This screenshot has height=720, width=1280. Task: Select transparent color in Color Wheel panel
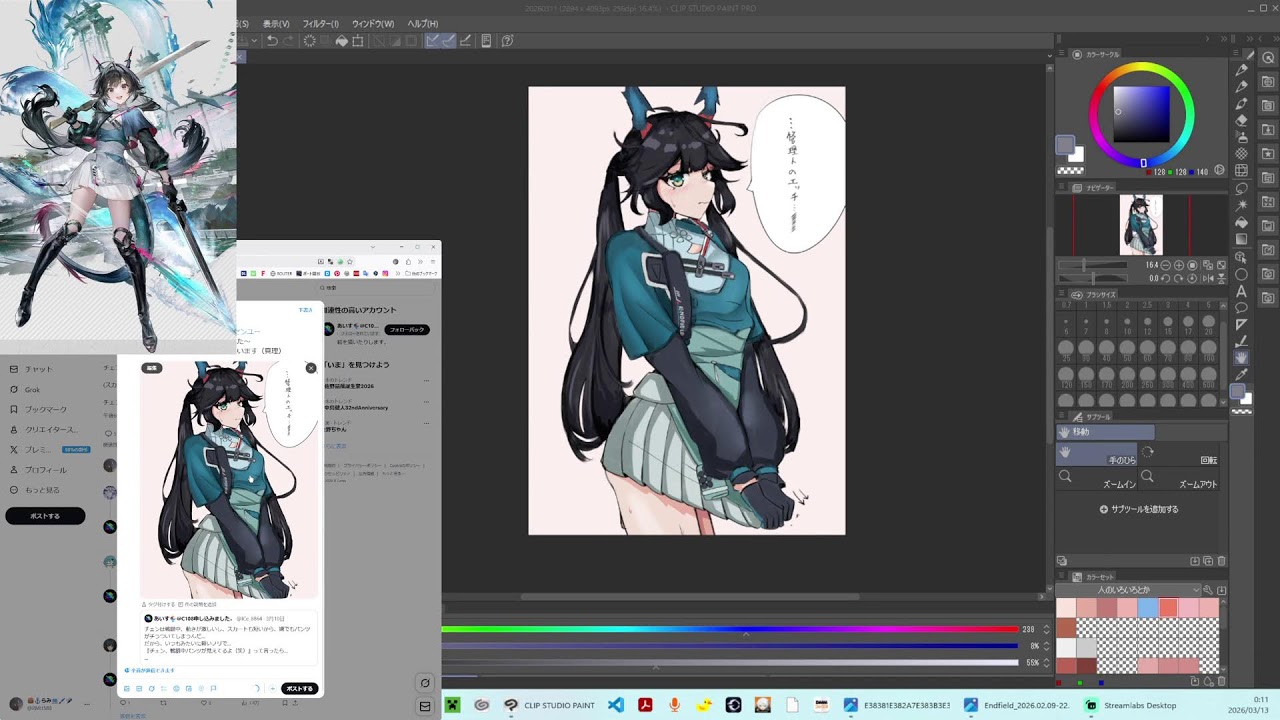click(1070, 170)
